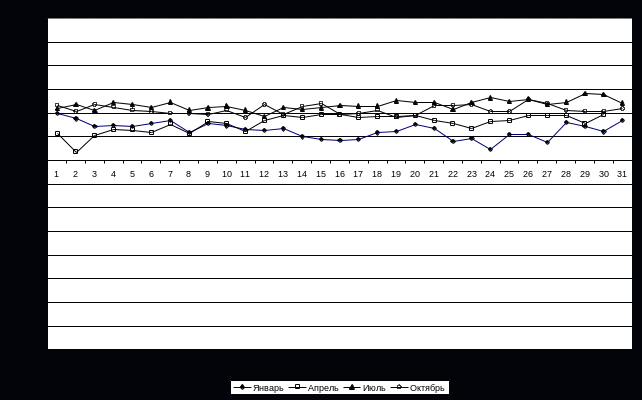642x400 pixels.
Task: Select the Июль triangle point at day 29
Action: point(585,93)
